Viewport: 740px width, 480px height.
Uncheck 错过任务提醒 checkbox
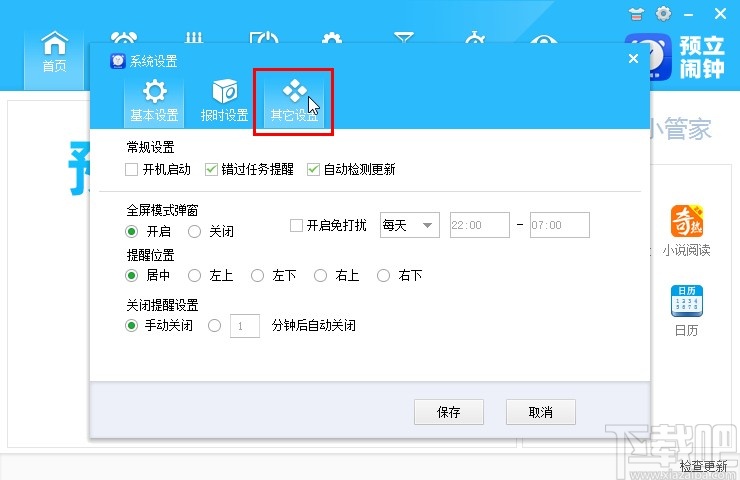[x=211, y=169]
